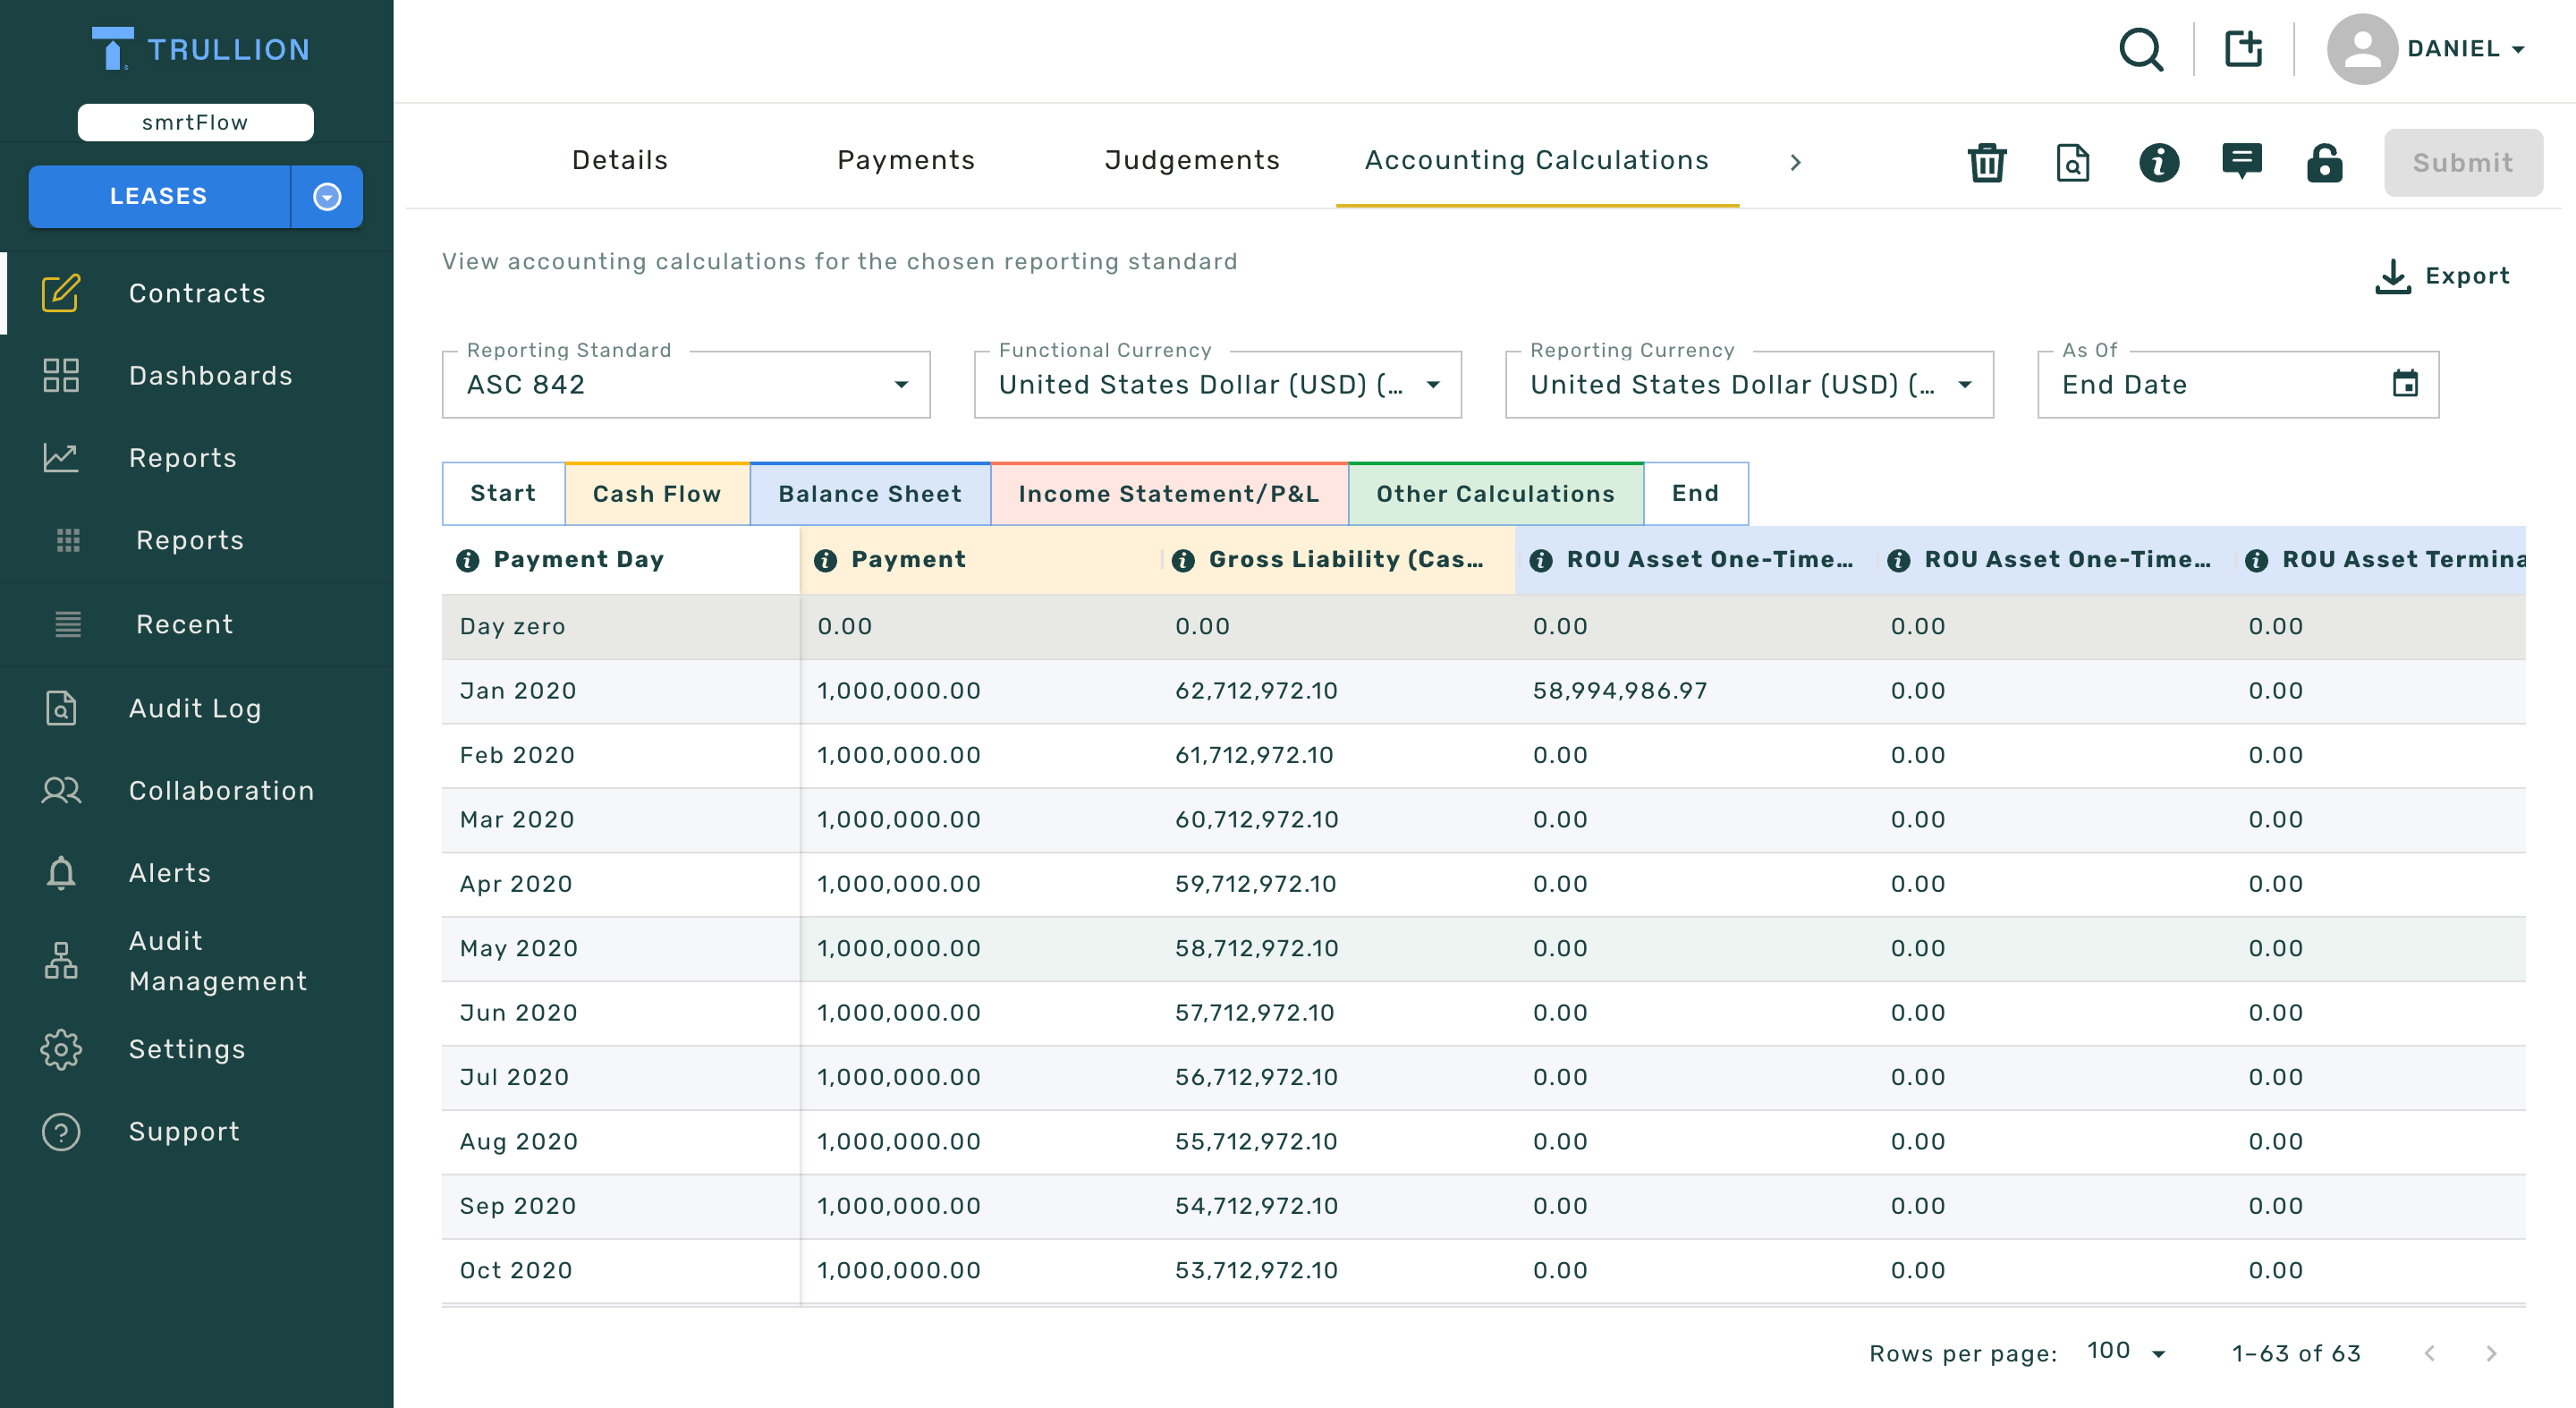Image resolution: width=2576 pixels, height=1408 pixels.
Task: Switch to the Payments tab
Action: coord(905,160)
